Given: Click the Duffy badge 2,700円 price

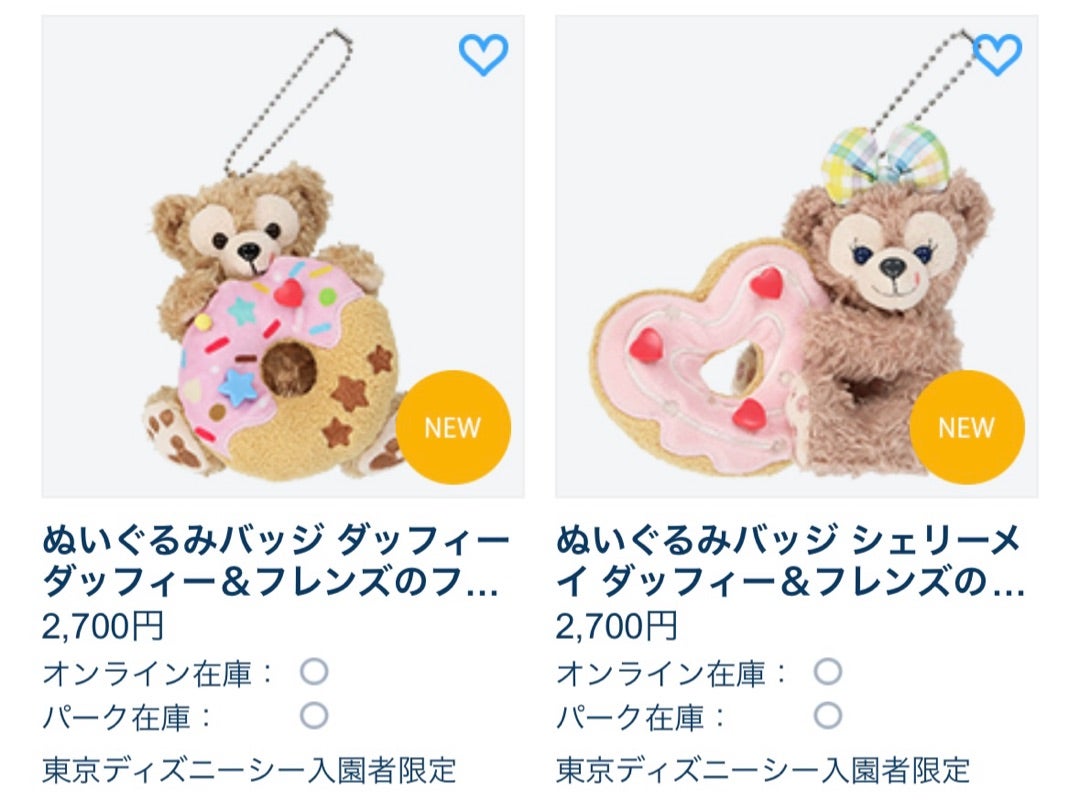Looking at the screenshot, I should coord(103,626).
